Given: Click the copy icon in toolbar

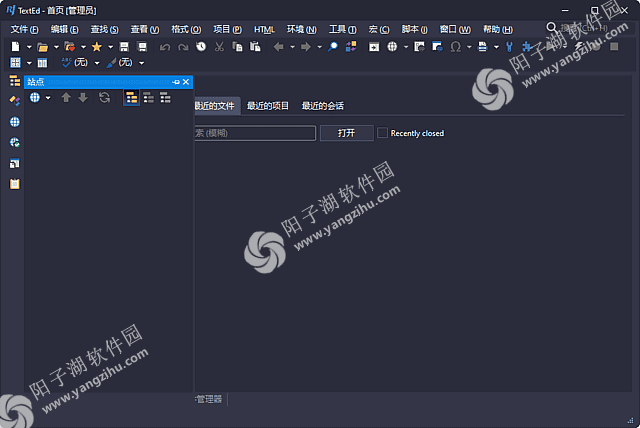Looking at the screenshot, I should (237, 47).
